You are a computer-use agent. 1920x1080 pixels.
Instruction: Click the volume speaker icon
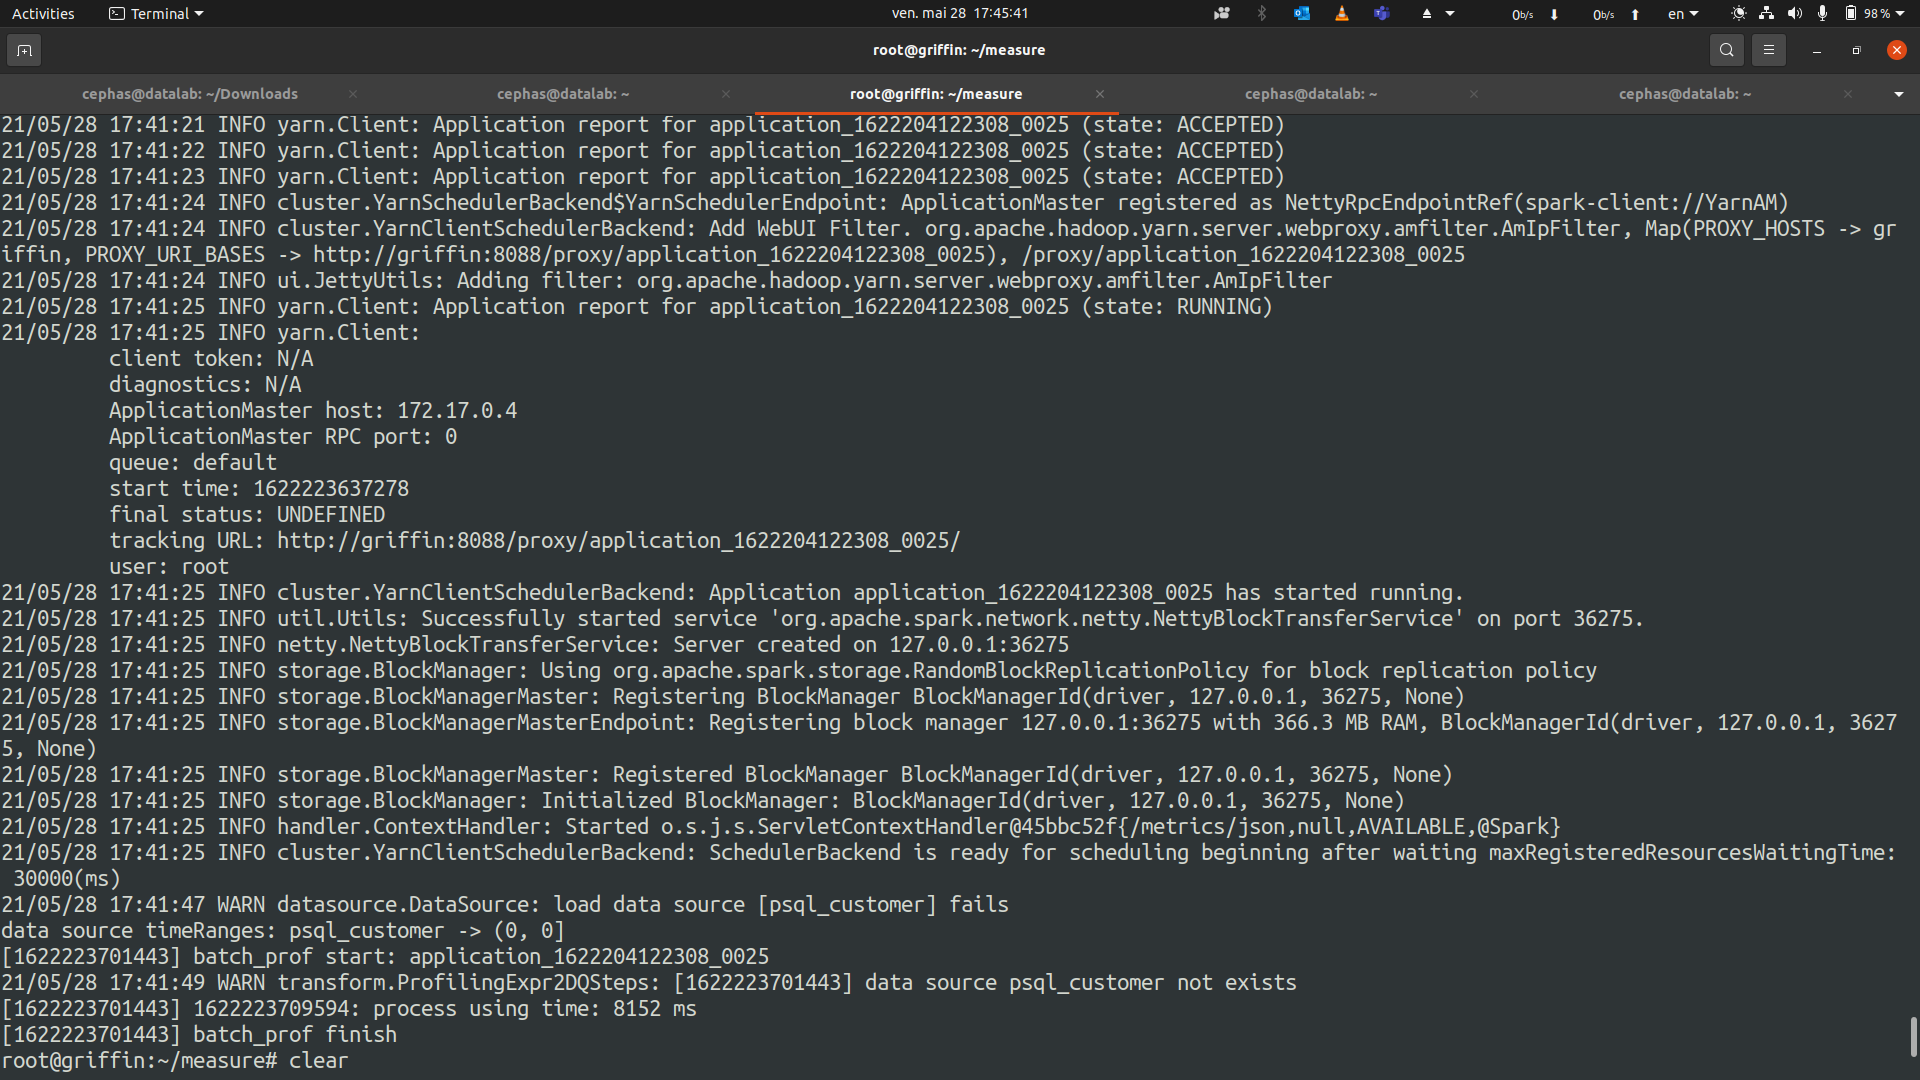[x=1795, y=14]
